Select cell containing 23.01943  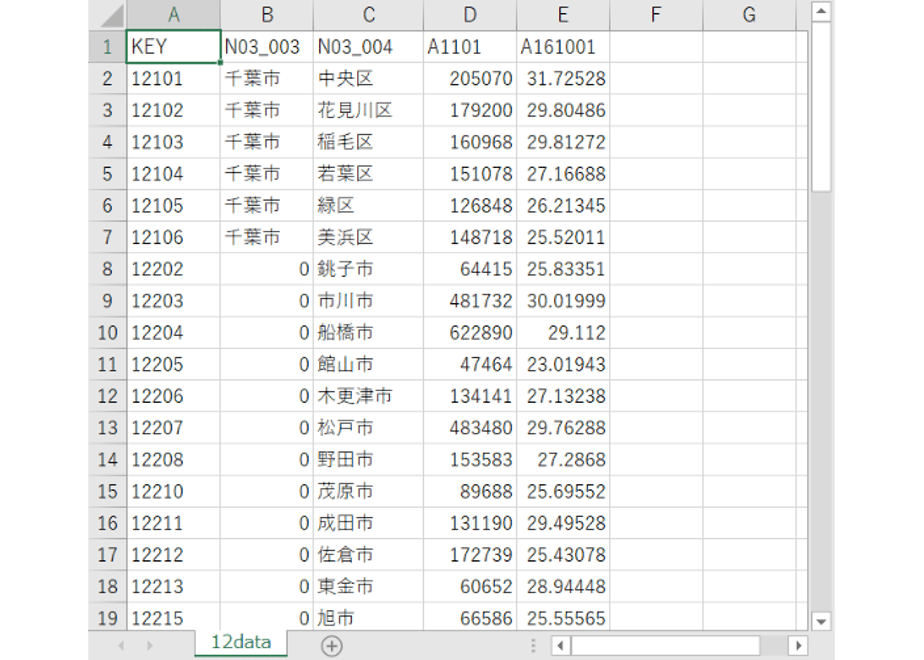click(x=563, y=364)
